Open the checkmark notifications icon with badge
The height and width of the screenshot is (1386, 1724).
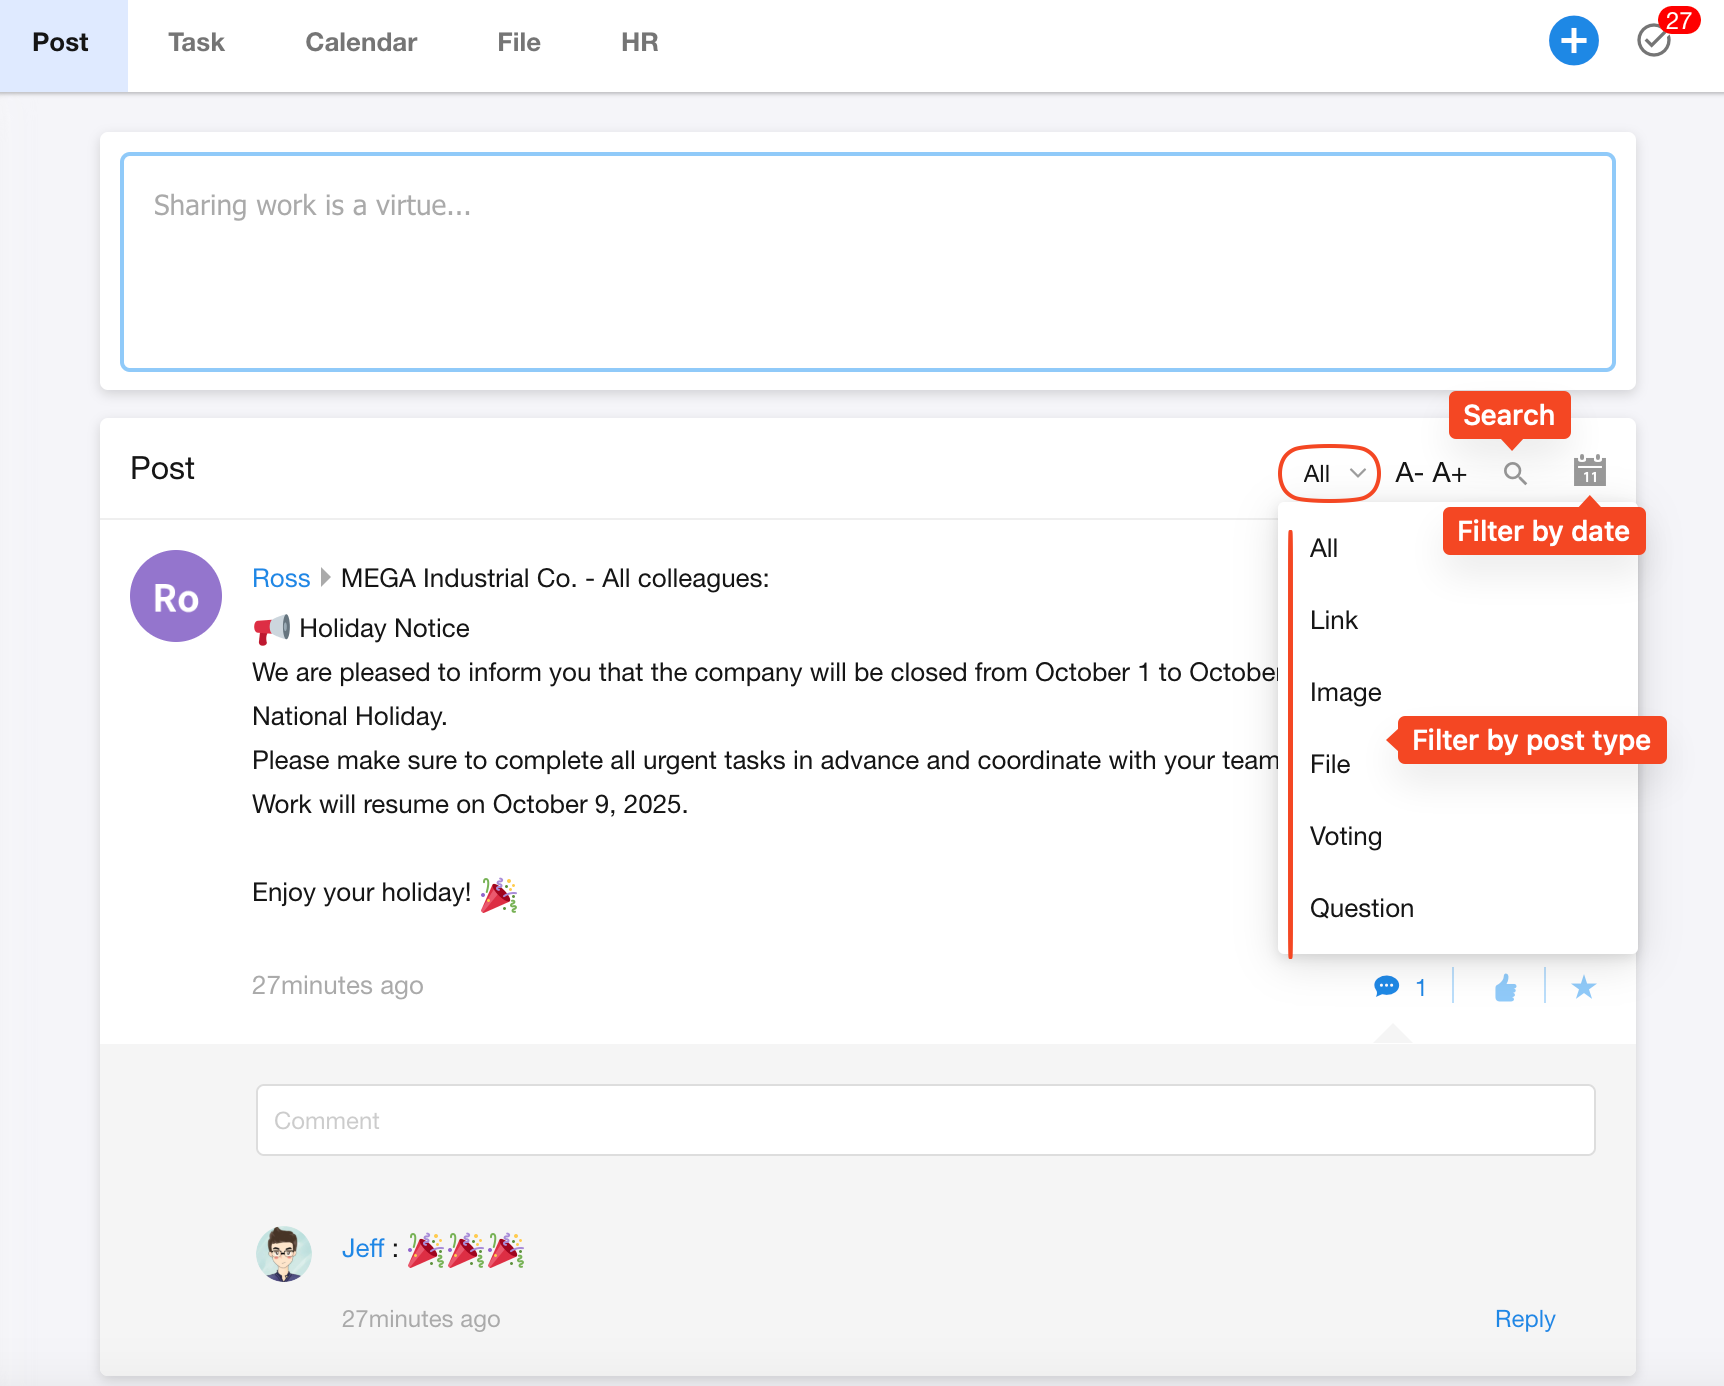point(1654,41)
